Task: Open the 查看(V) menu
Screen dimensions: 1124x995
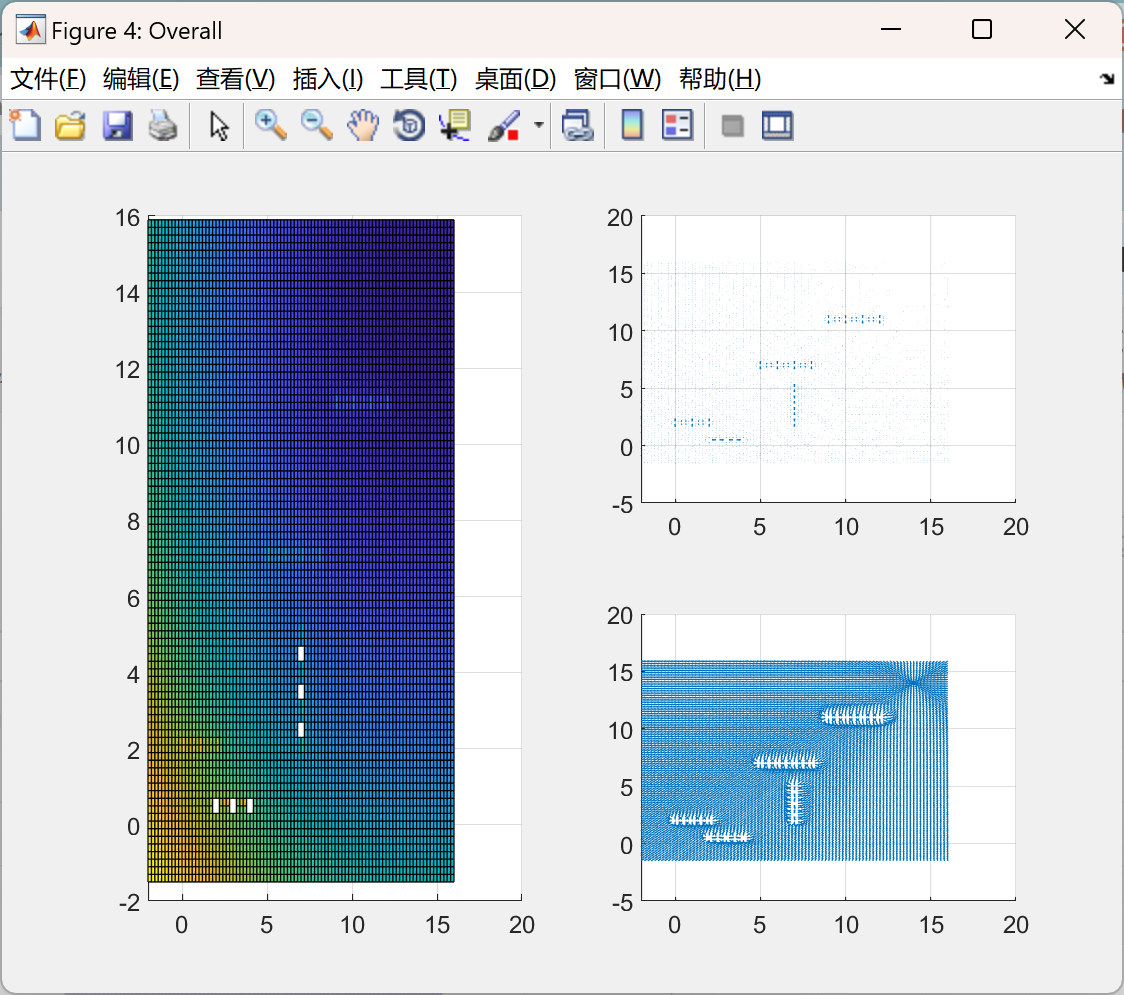Action: coord(235,79)
